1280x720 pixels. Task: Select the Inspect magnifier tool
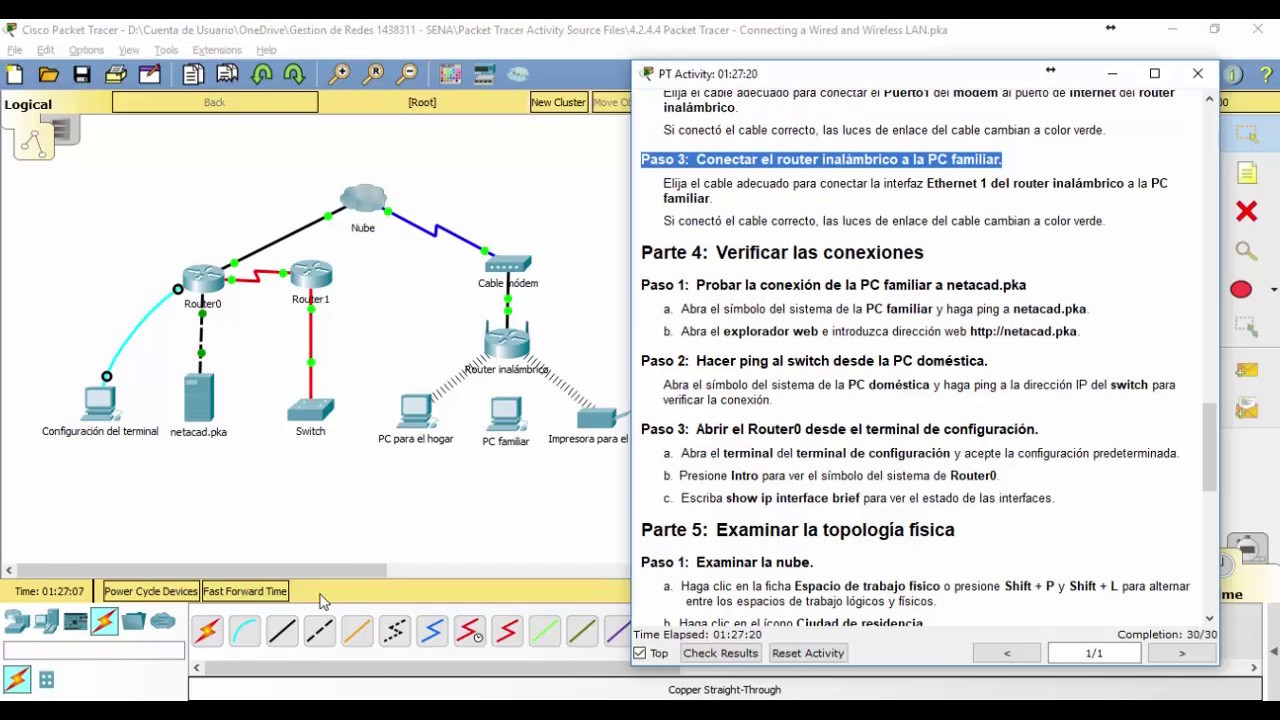pyautogui.click(x=1246, y=250)
